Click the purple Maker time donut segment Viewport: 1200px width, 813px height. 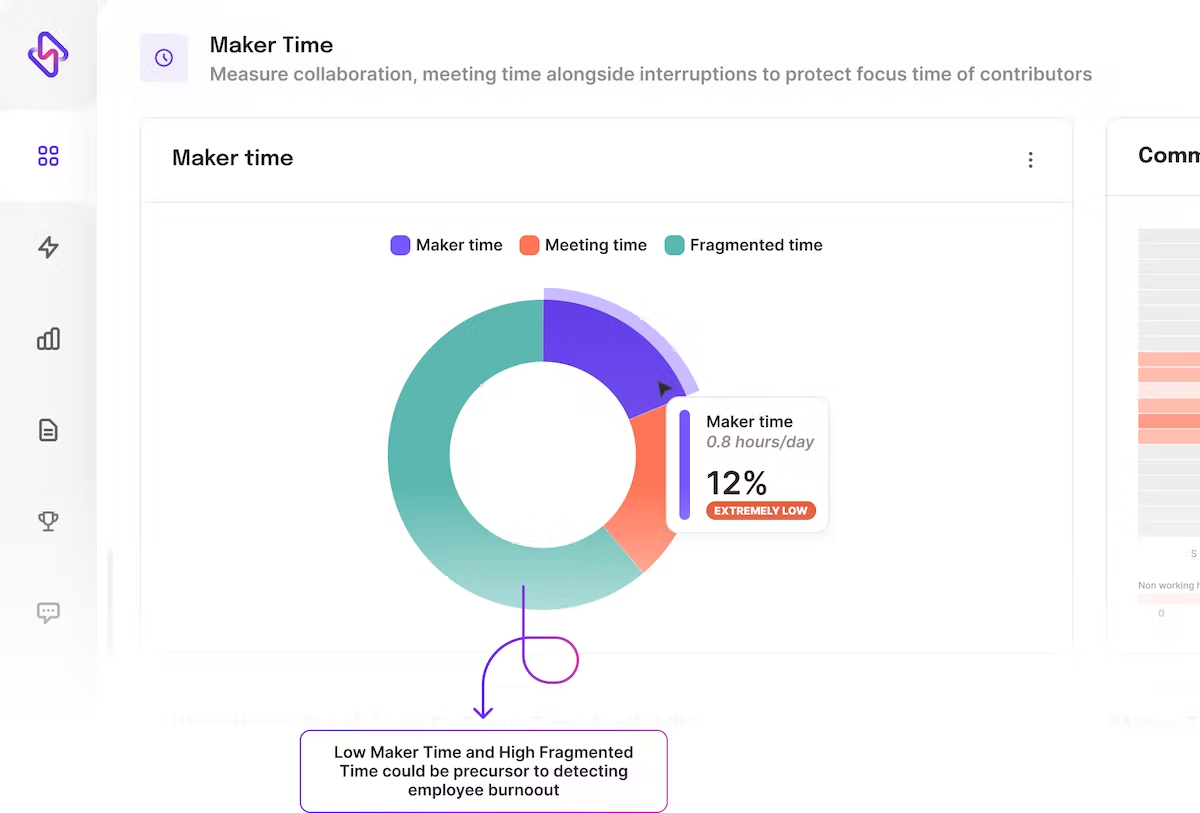(x=594, y=355)
